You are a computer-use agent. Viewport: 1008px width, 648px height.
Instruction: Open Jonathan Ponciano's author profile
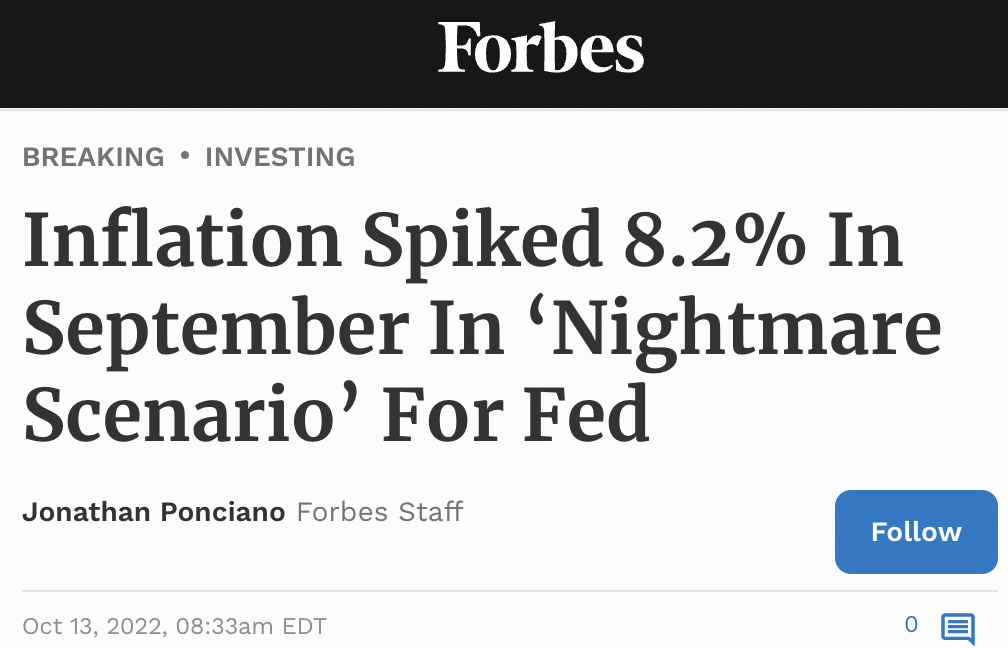coord(155,512)
